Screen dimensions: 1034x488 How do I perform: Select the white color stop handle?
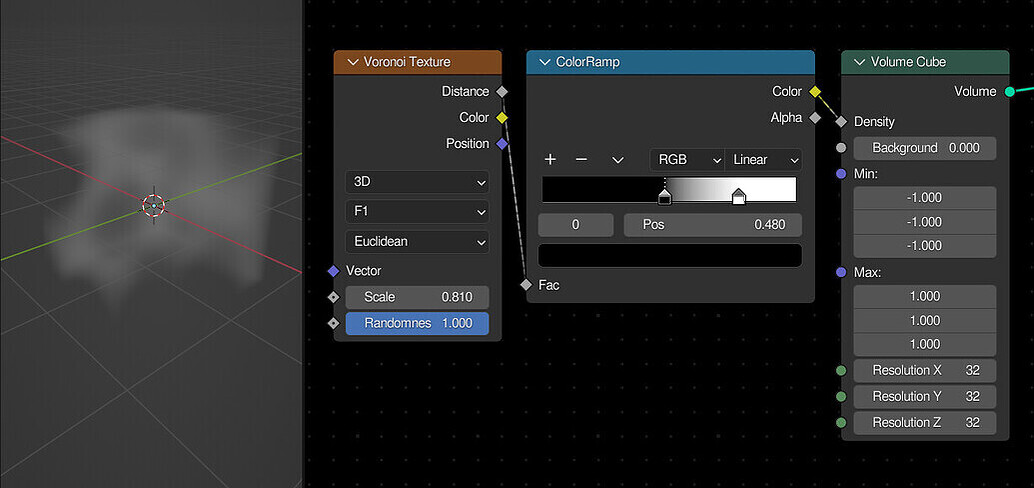pyautogui.click(x=739, y=196)
